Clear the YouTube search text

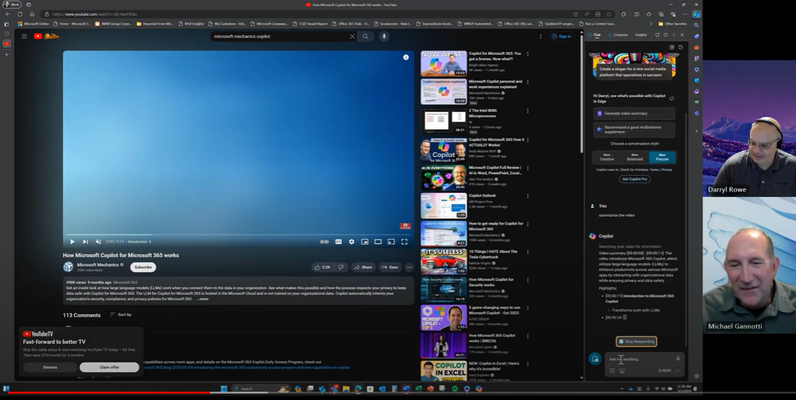[x=352, y=37]
